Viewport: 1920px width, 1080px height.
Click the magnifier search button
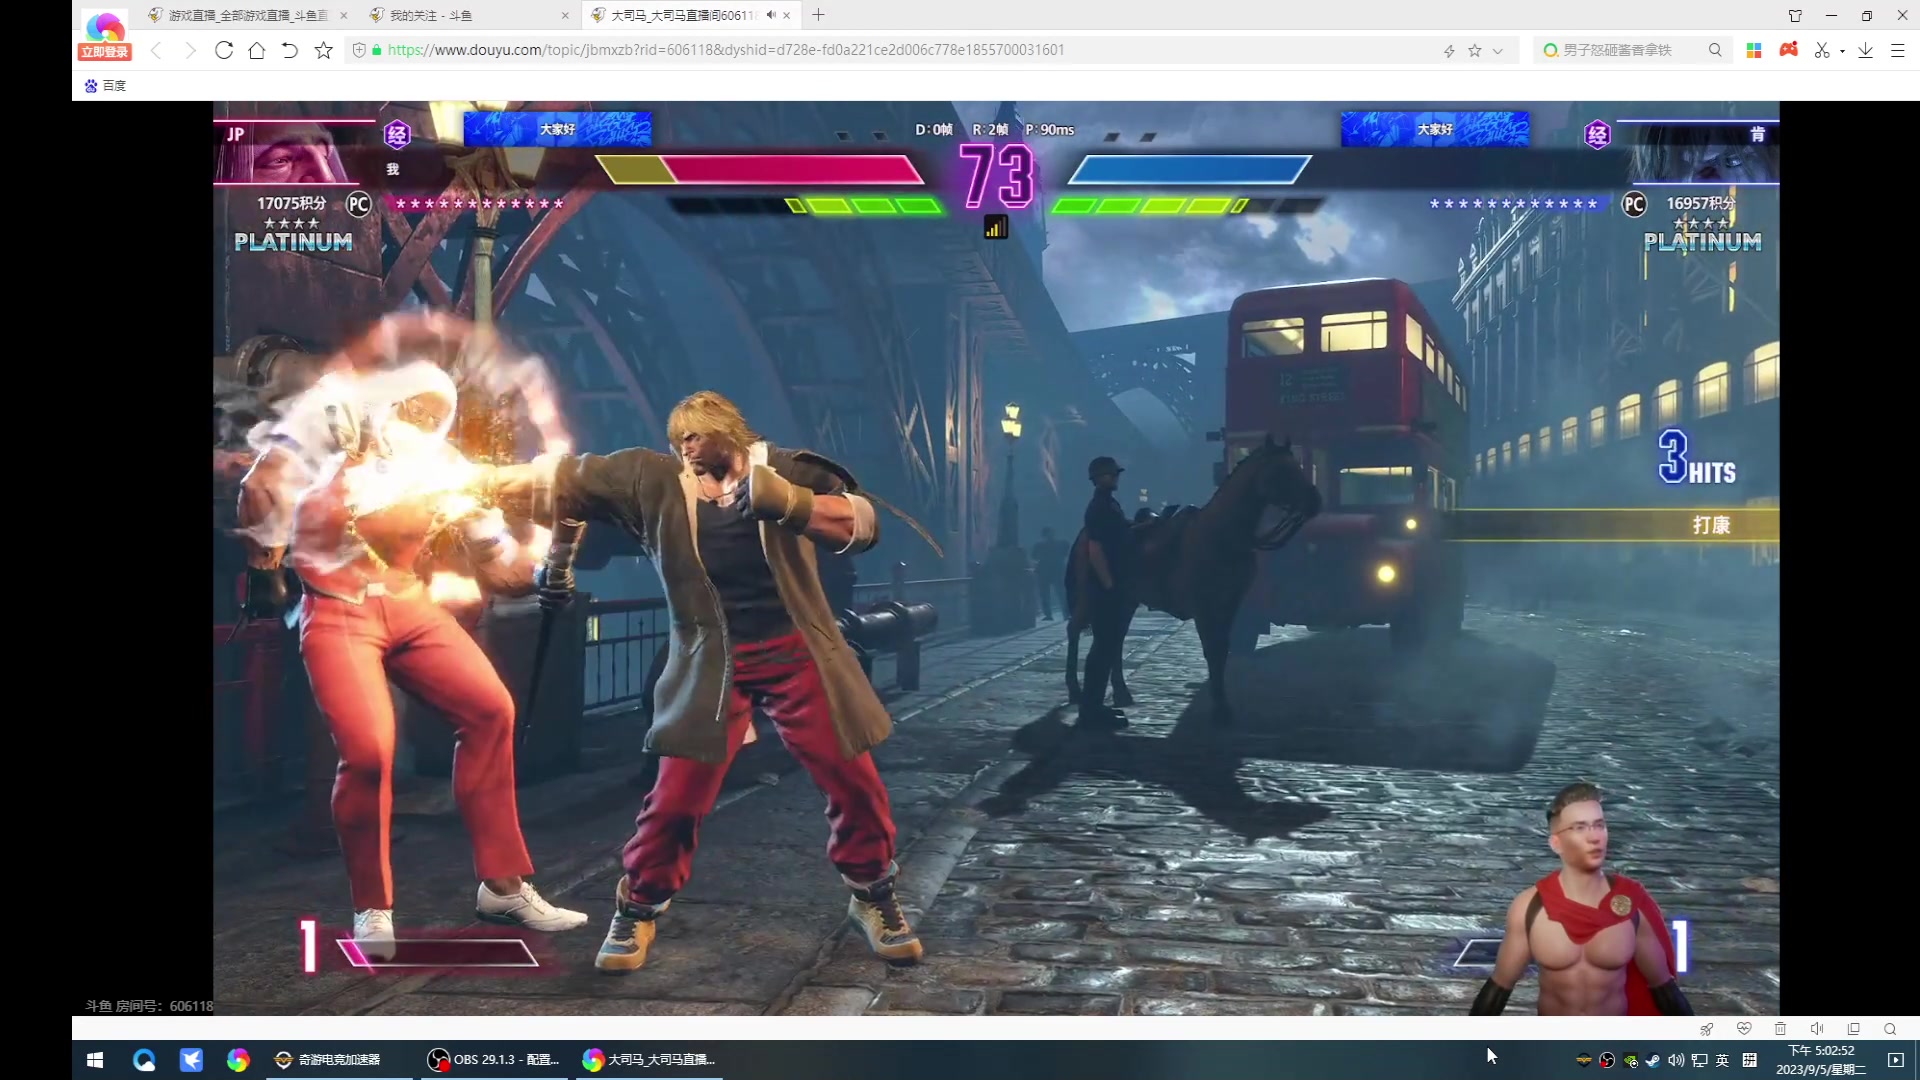point(1716,50)
